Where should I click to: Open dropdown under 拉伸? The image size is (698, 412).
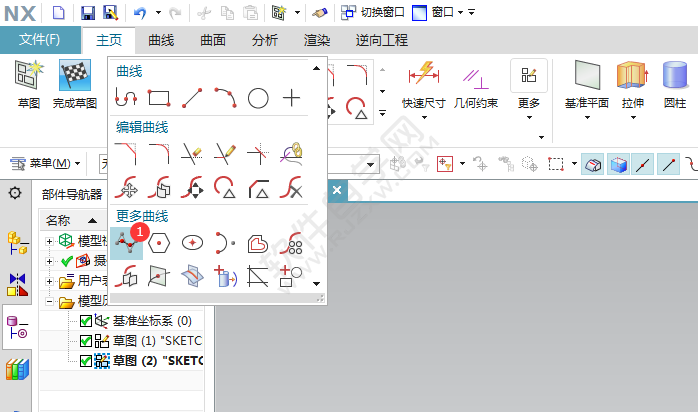[633, 117]
